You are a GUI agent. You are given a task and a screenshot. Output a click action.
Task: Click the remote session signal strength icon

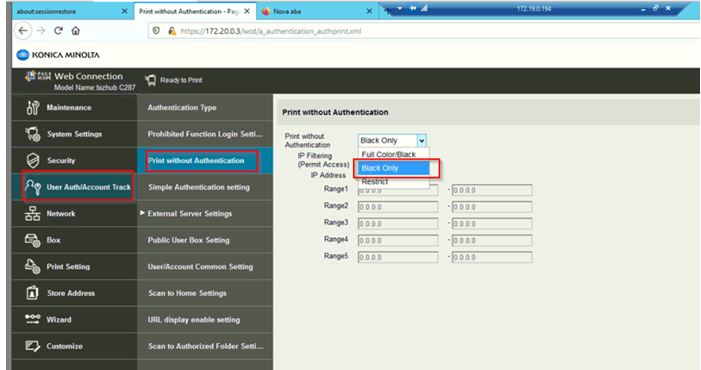click(x=424, y=8)
